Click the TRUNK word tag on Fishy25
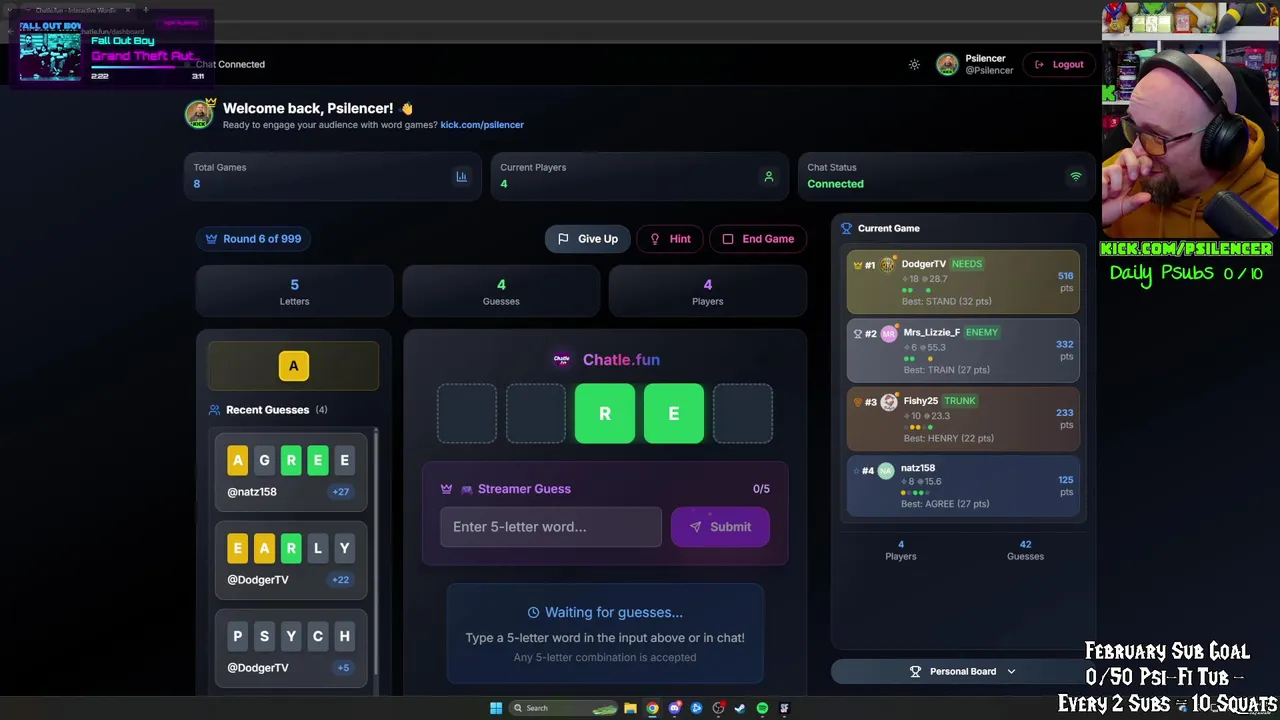Viewport: 1280px width, 720px height. click(x=959, y=400)
